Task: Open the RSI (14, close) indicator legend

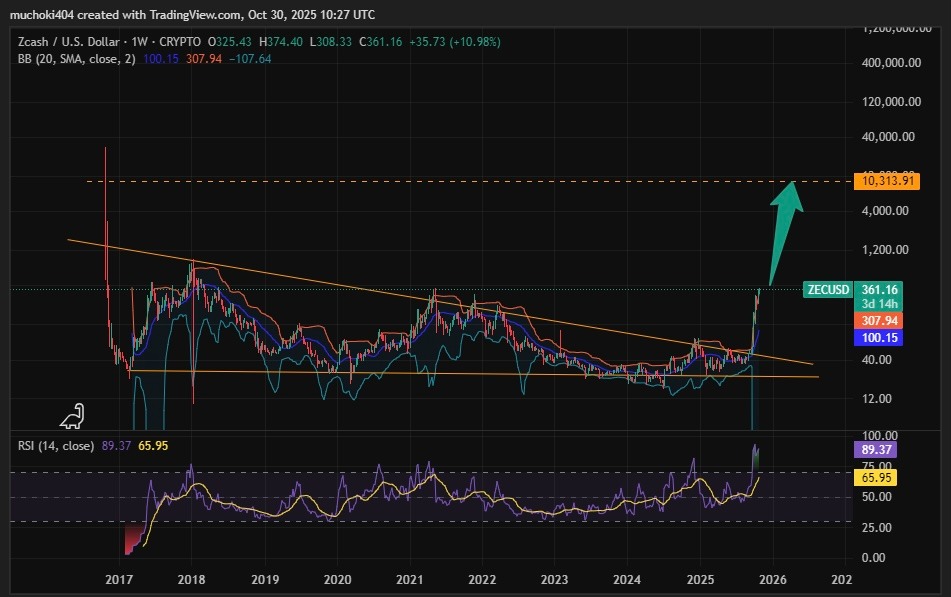Action: click(57, 446)
